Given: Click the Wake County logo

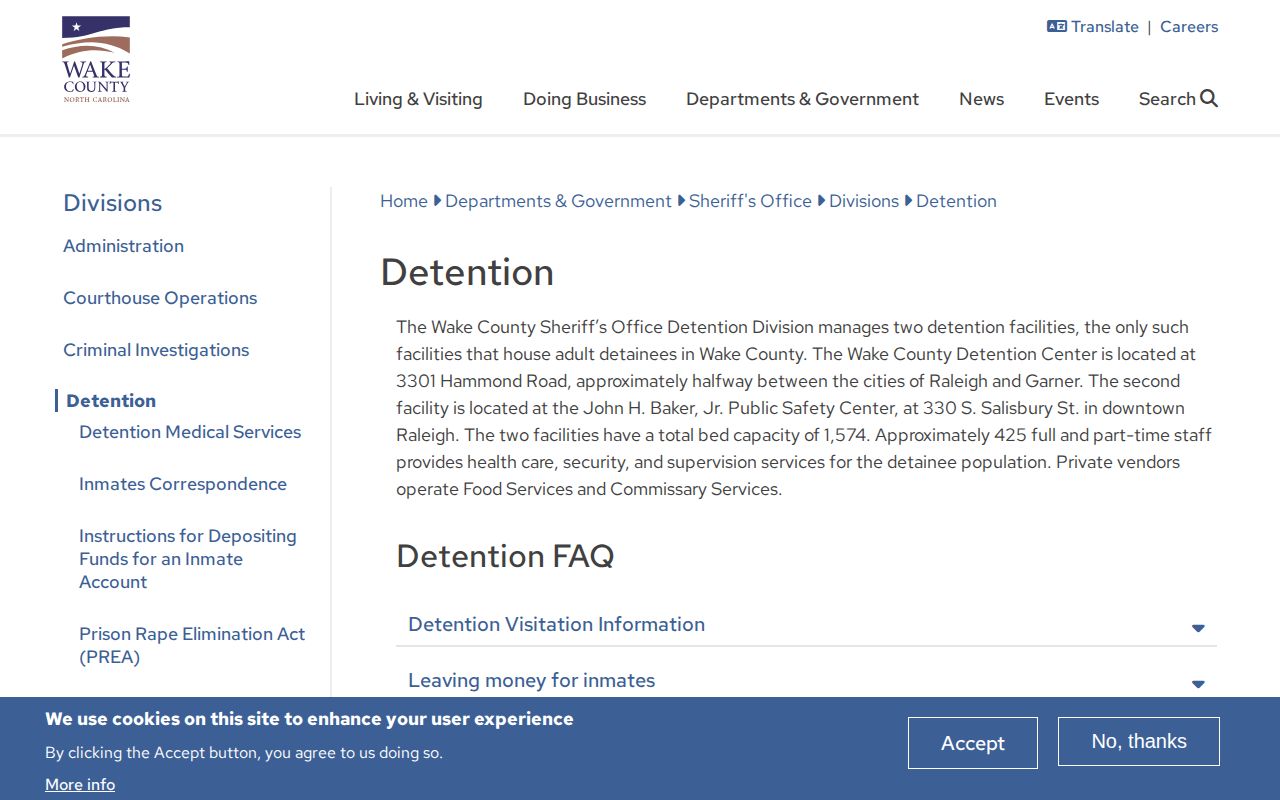Looking at the screenshot, I should [96, 60].
